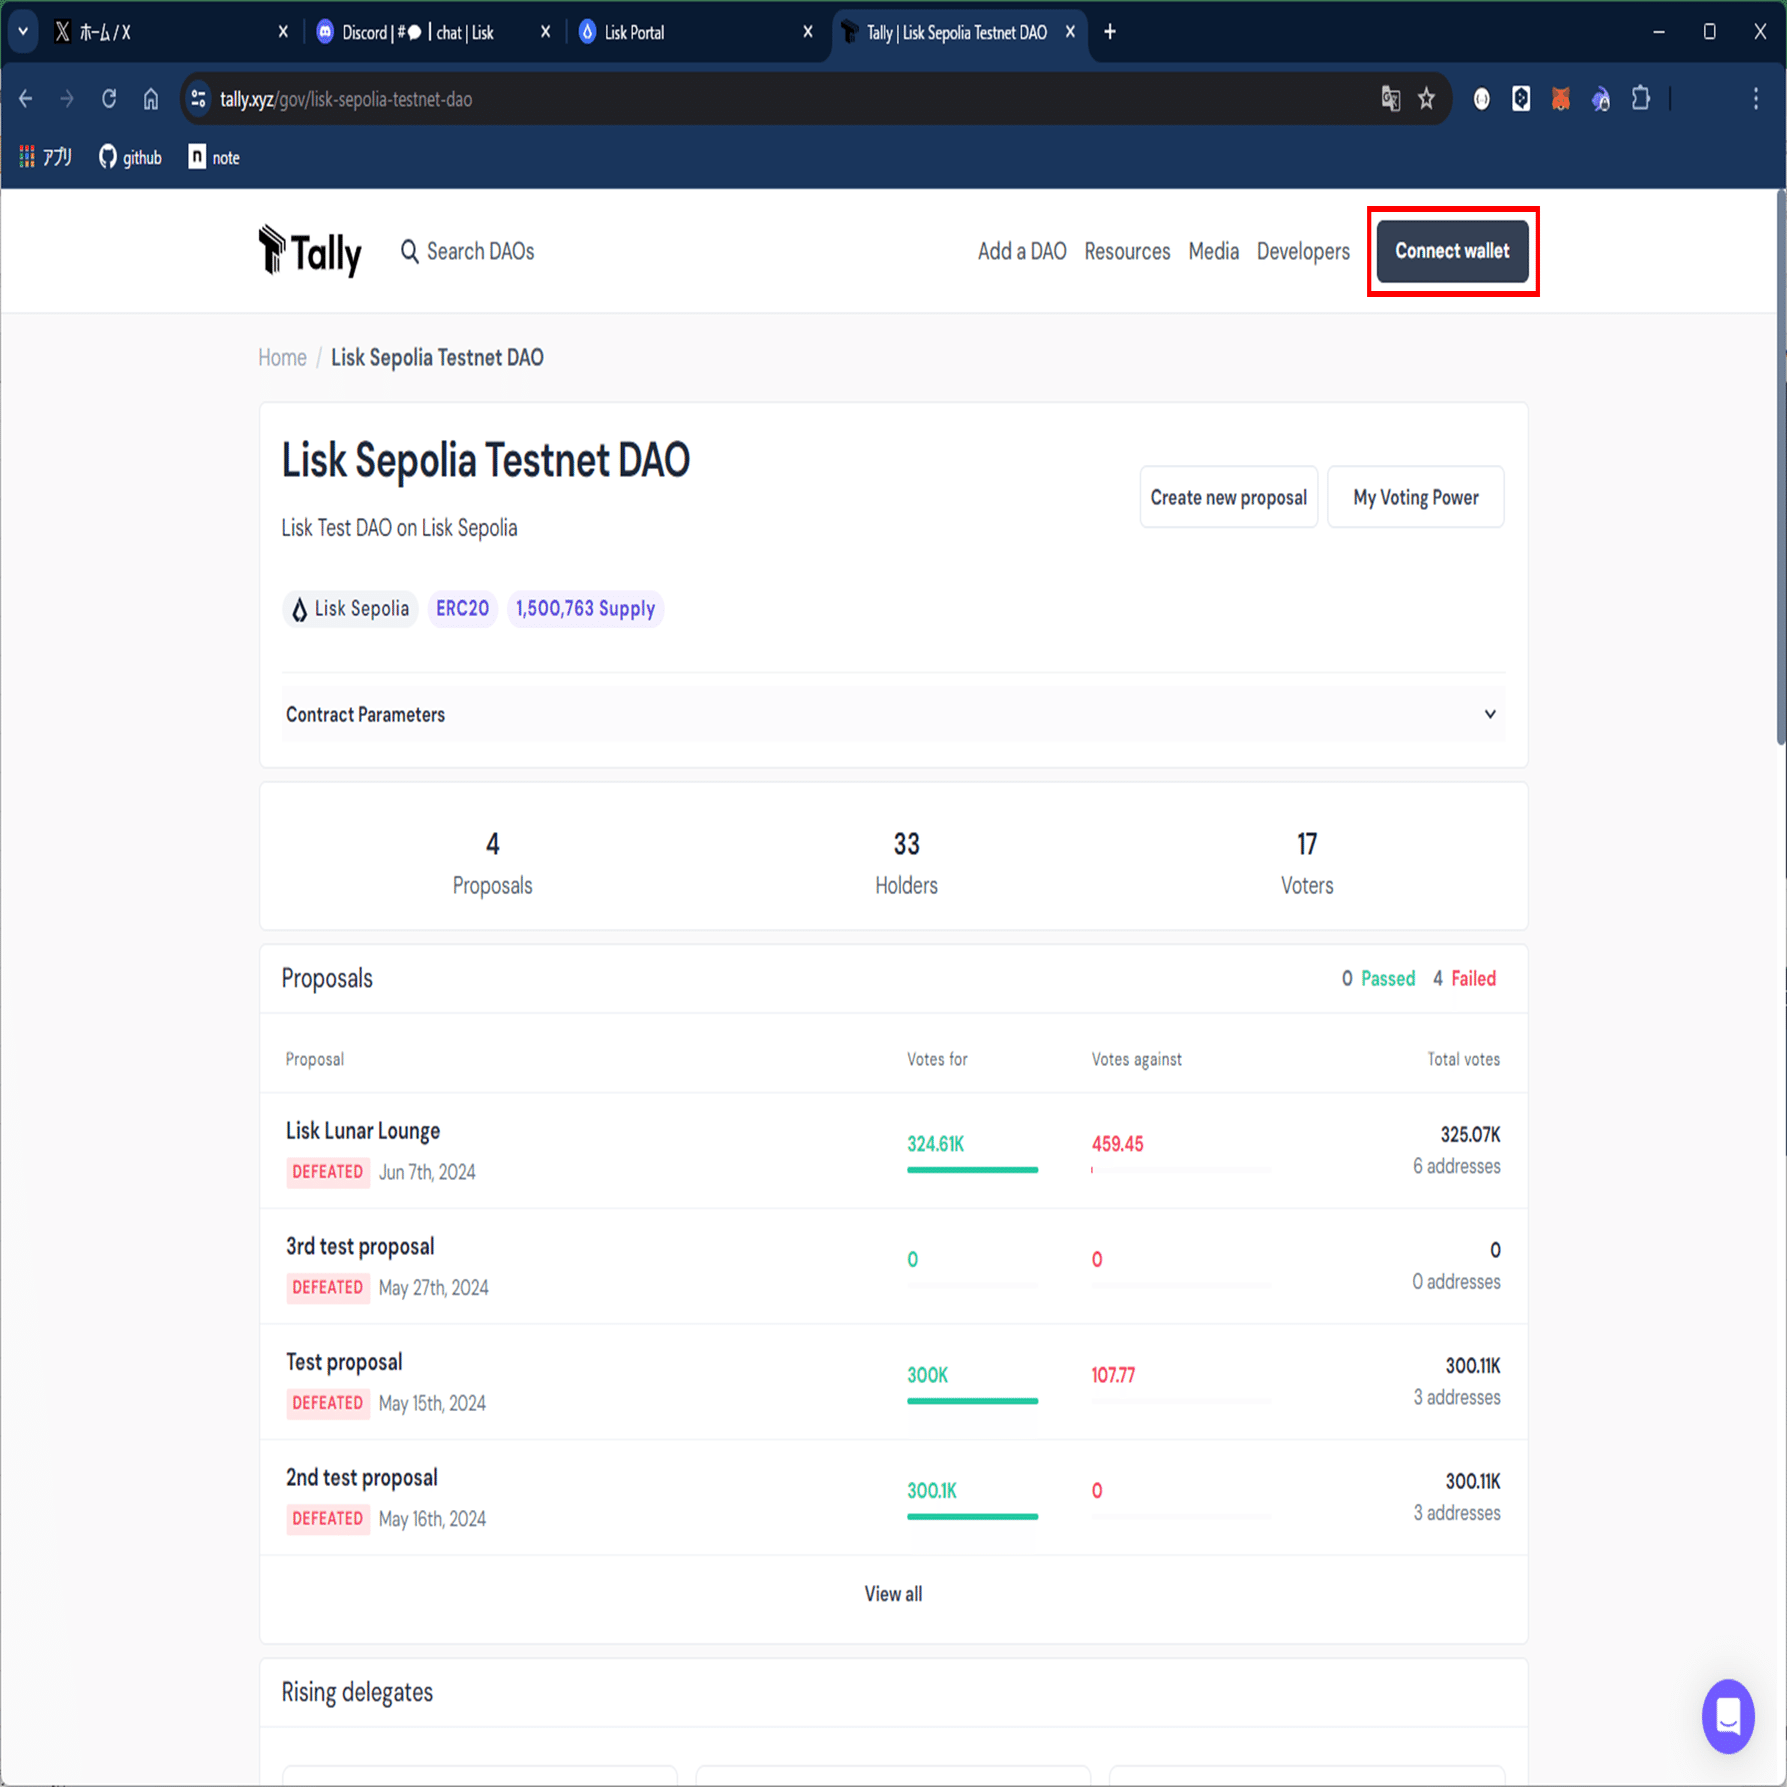
Task: Click the votes-for progress bar for Test proposal
Action: point(972,1400)
